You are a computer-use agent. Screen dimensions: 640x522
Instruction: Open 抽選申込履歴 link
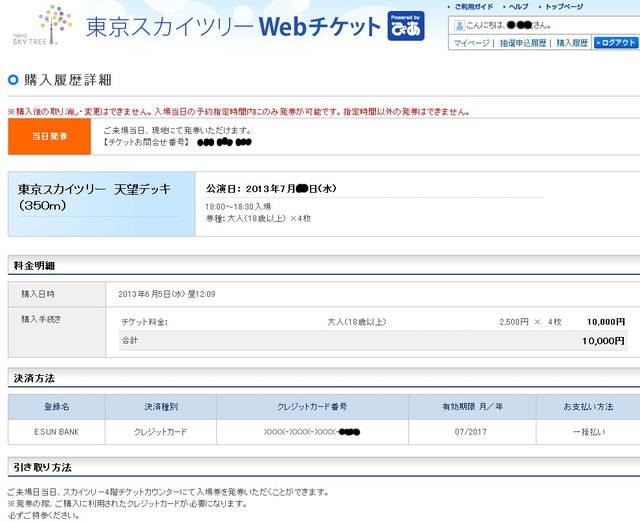pos(523,43)
